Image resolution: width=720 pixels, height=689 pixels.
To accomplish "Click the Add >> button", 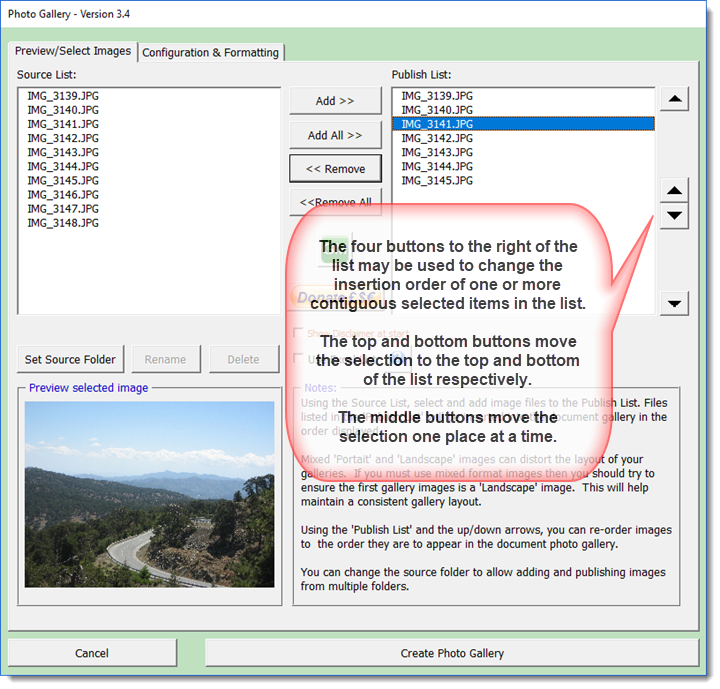I will click(335, 101).
